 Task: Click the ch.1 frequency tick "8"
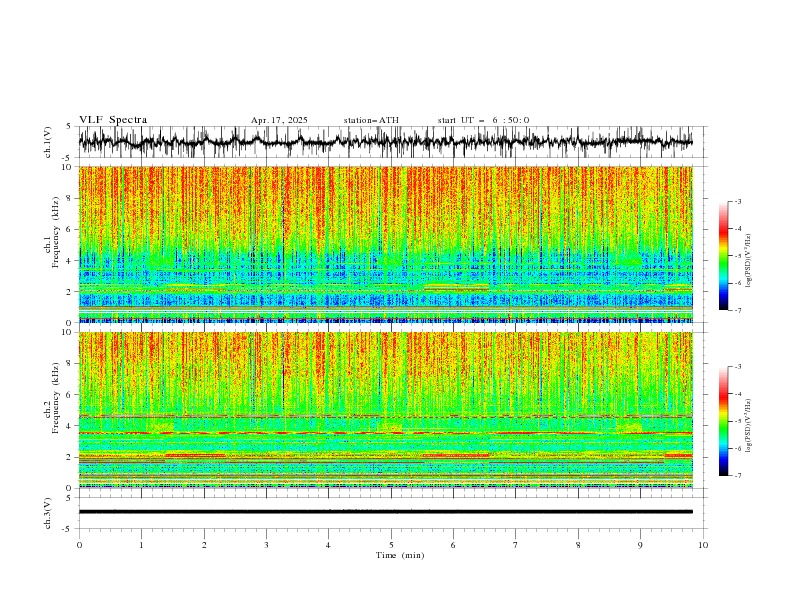(x=71, y=198)
